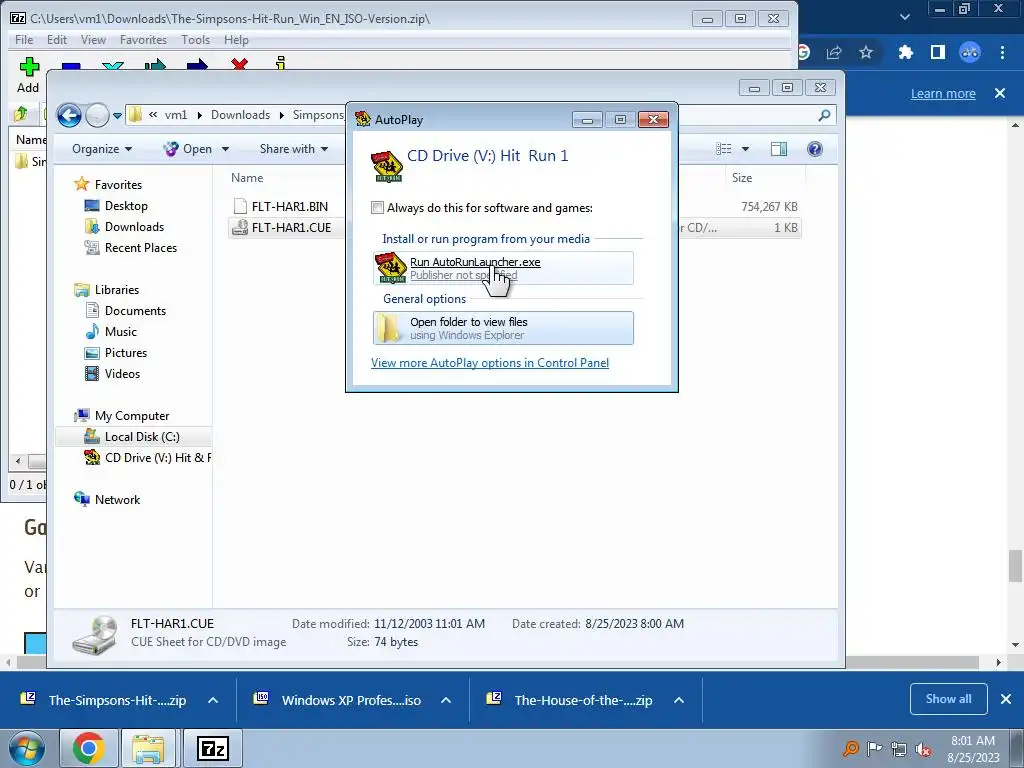Open Chrome side panel icon
This screenshot has height=768, width=1024.
[938, 52]
